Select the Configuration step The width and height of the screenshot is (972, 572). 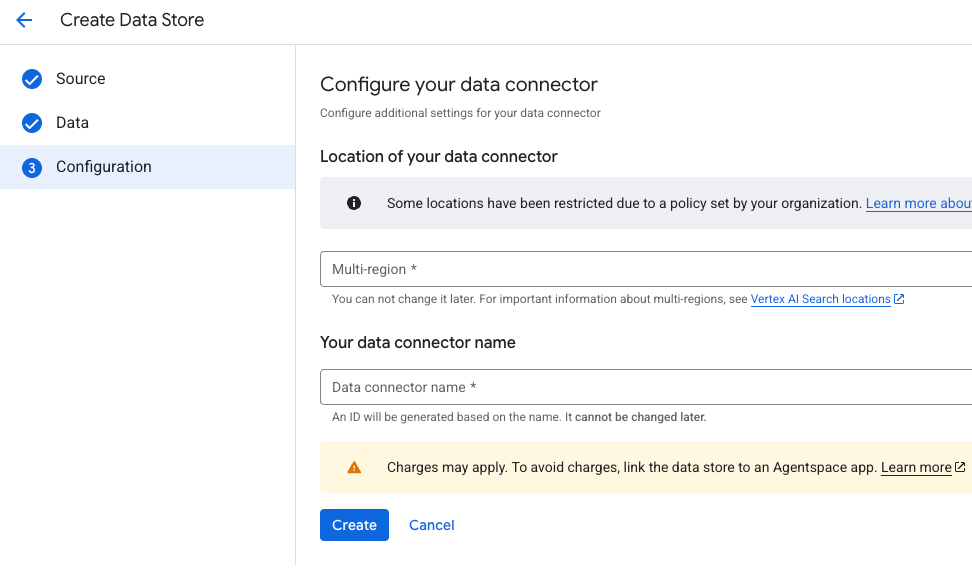pos(104,167)
